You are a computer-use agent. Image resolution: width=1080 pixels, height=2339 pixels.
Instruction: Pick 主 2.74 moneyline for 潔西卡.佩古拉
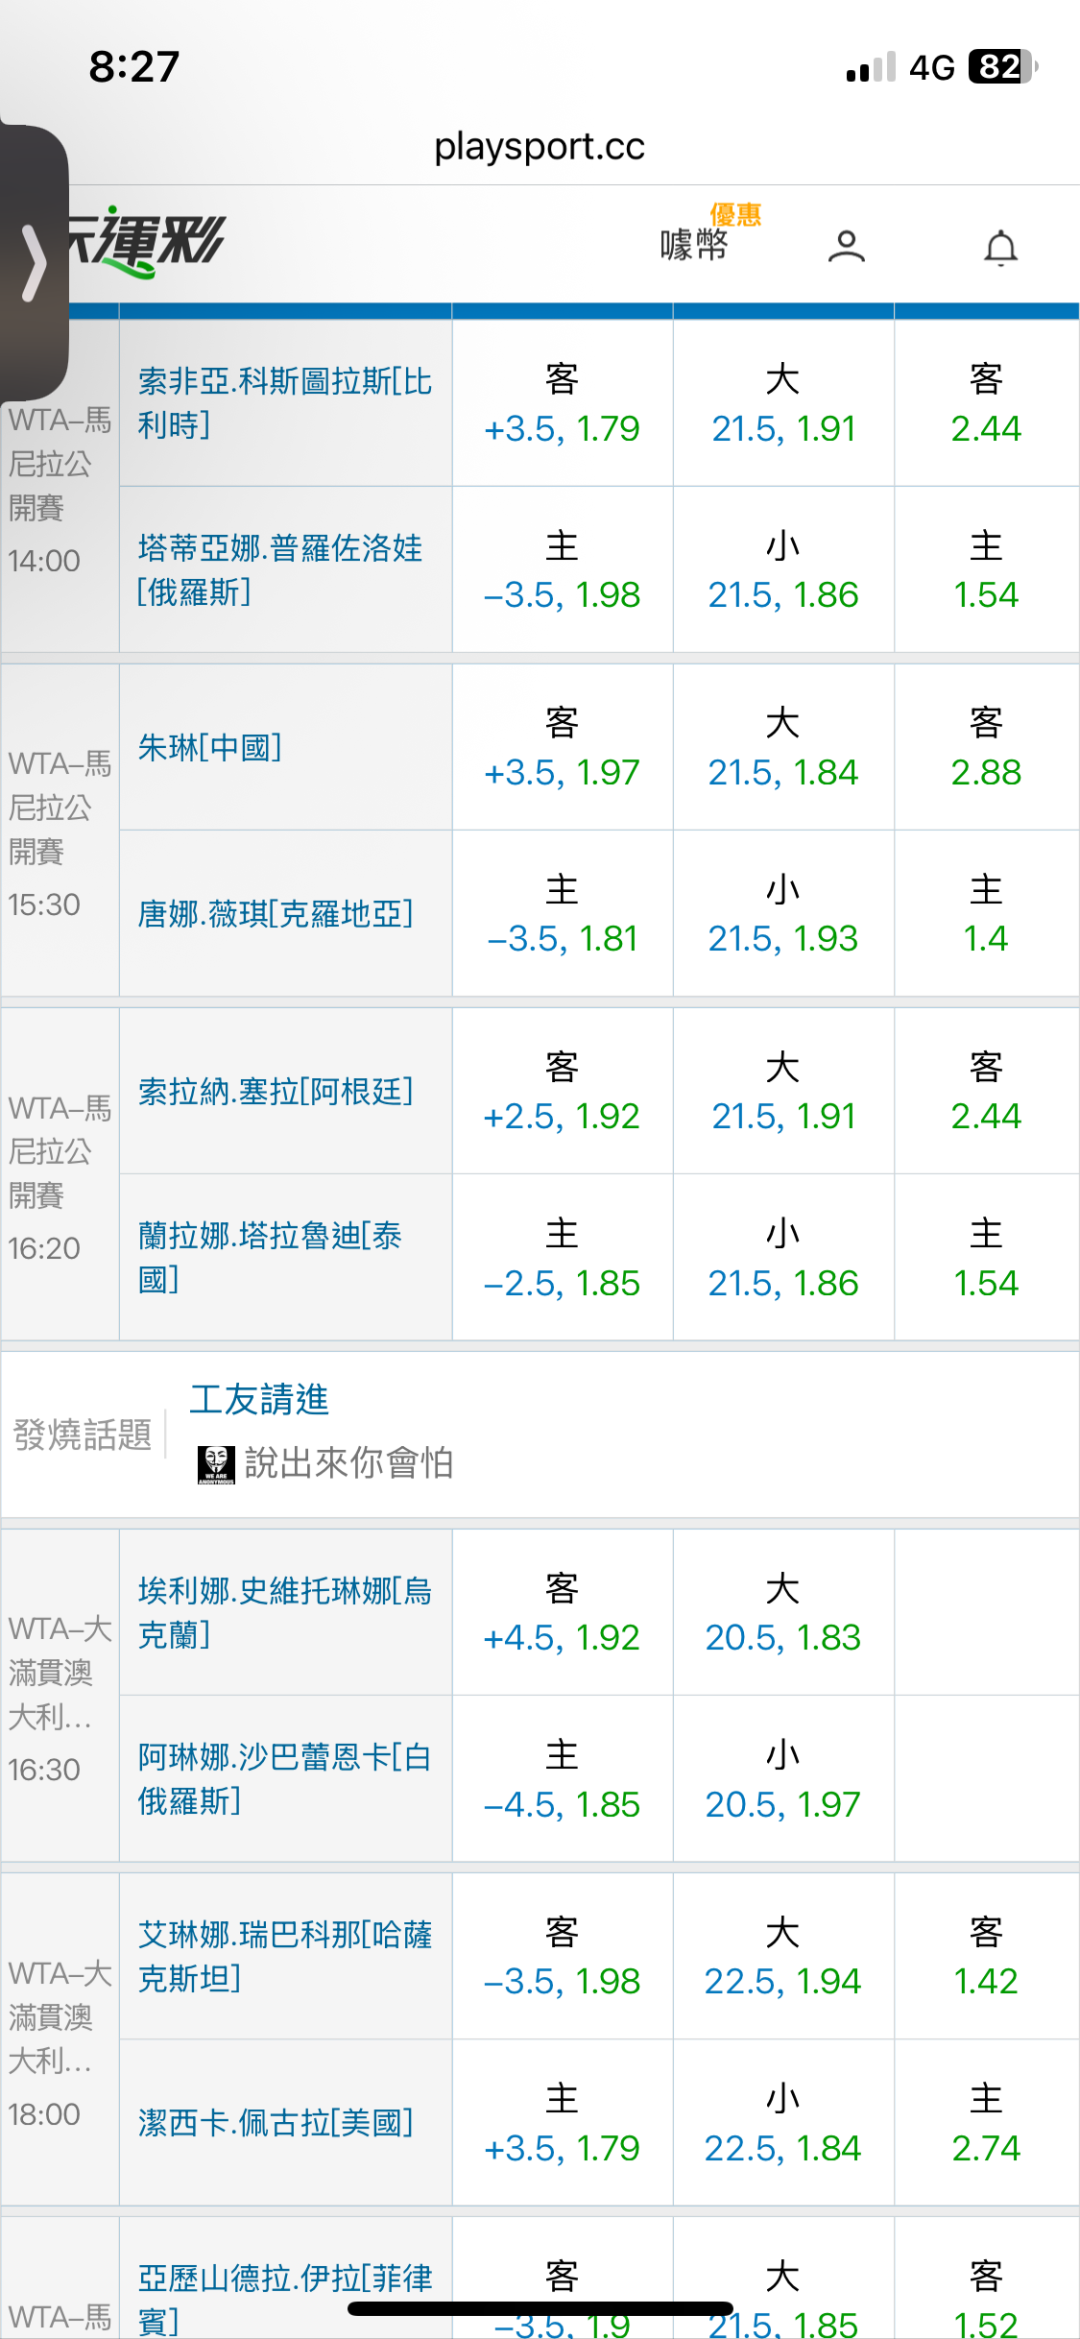985,2124
